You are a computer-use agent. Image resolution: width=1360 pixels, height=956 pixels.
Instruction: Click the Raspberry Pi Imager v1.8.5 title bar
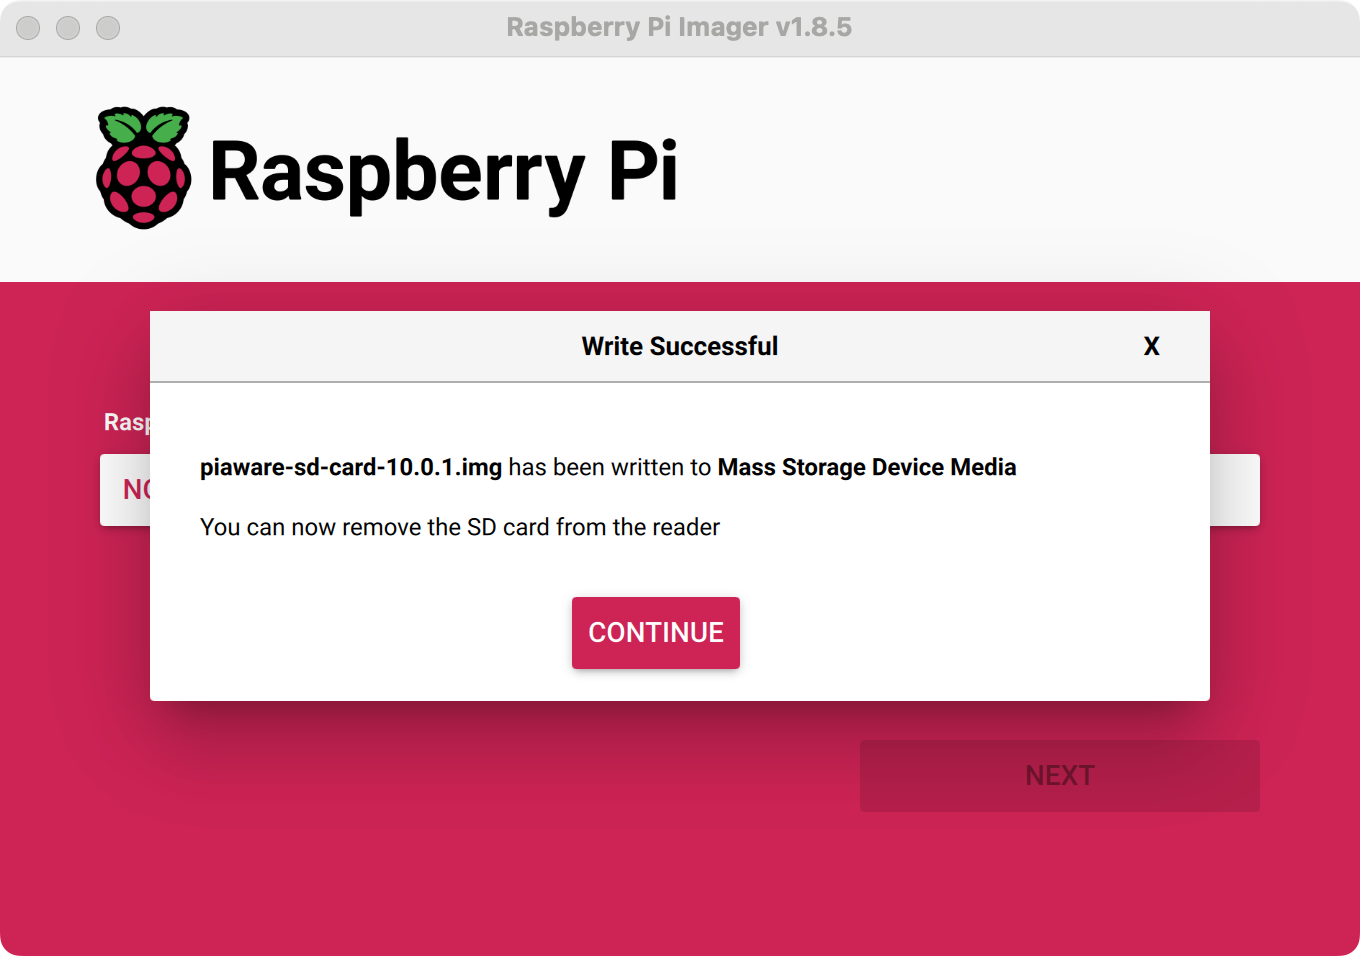[680, 27]
